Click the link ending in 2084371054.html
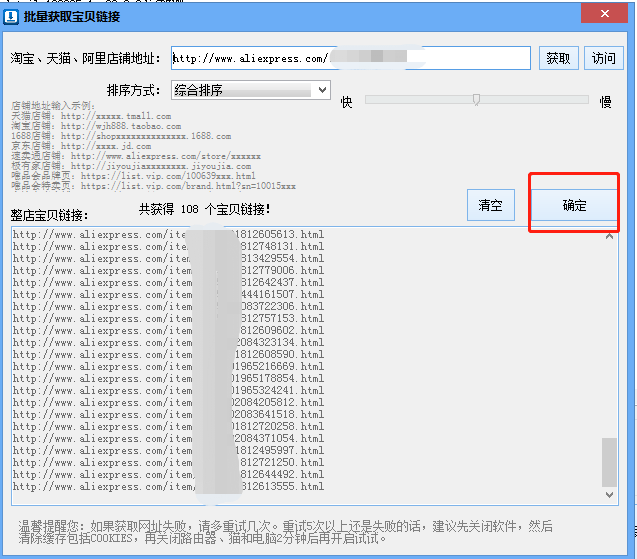Image resolution: width=637 pixels, height=559 pixels. tap(168, 439)
